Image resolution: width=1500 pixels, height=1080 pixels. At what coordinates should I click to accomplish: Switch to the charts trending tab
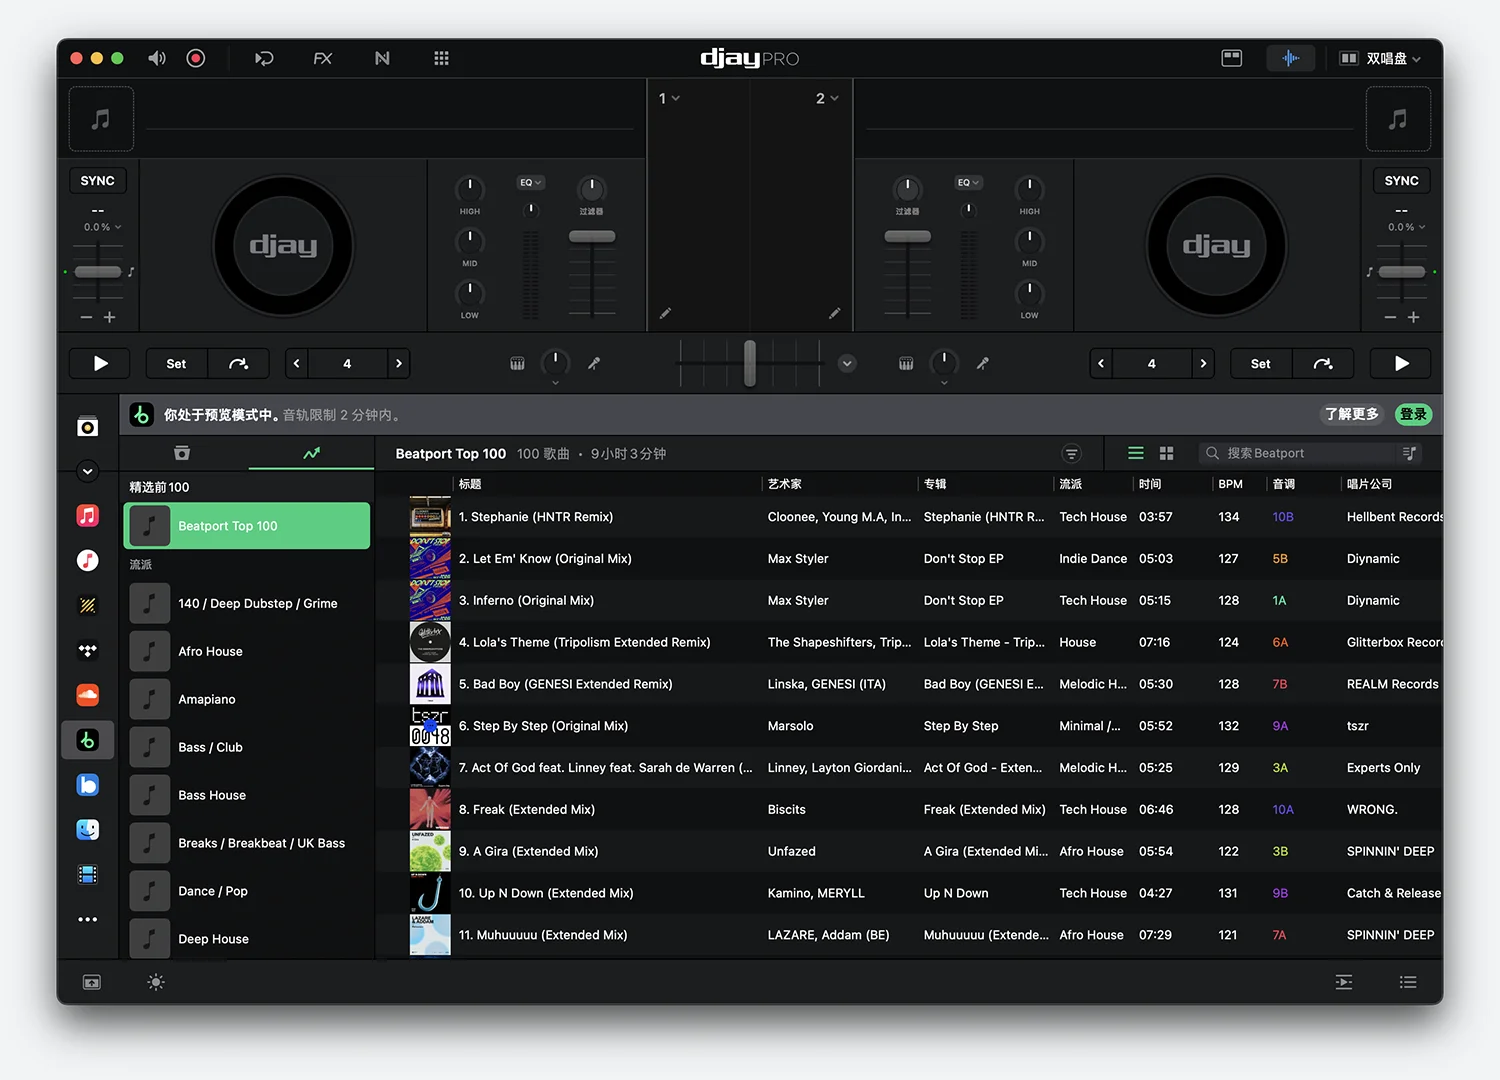tap(311, 454)
